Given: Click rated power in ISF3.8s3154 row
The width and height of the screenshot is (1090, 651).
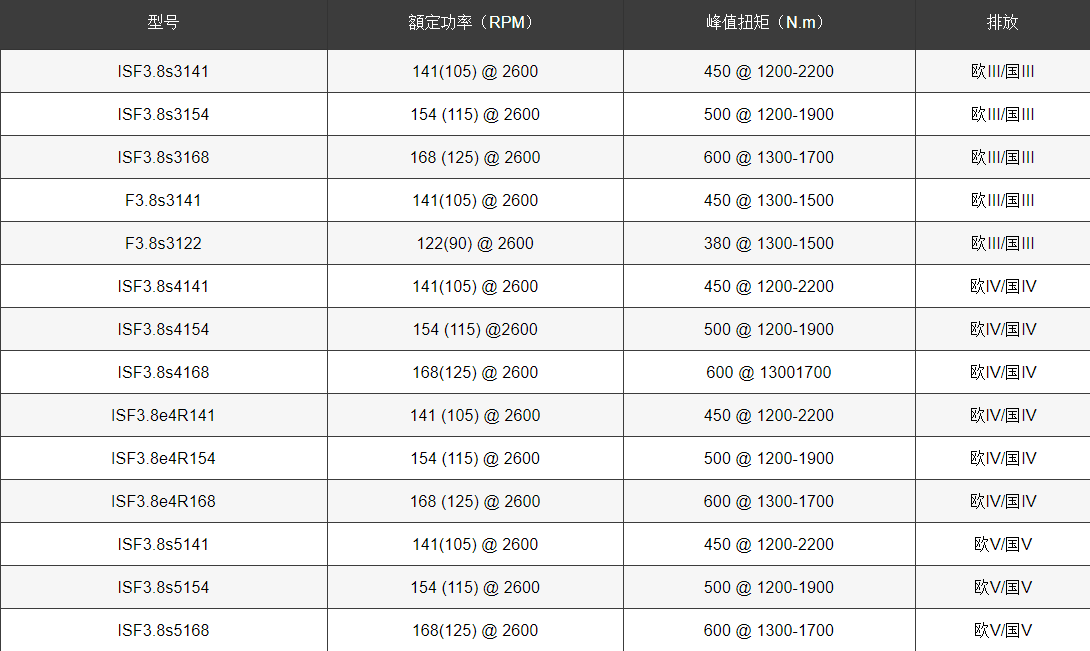Looking at the screenshot, I should click(475, 115).
